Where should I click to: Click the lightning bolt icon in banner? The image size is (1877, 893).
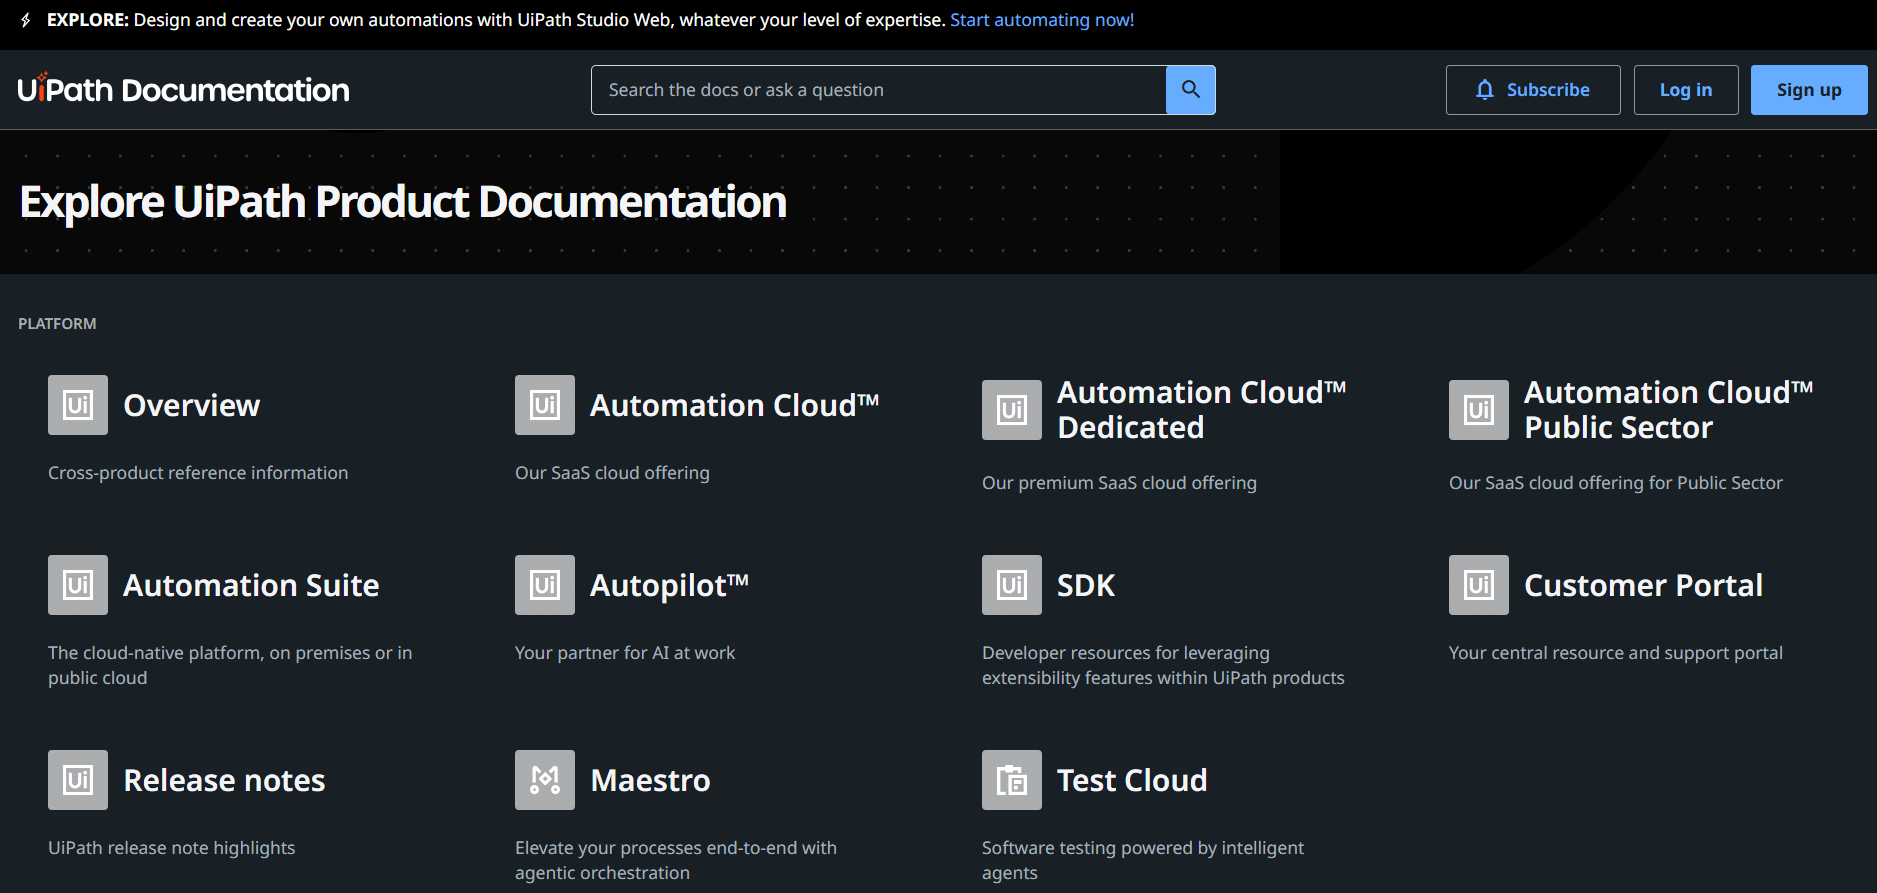(x=26, y=20)
